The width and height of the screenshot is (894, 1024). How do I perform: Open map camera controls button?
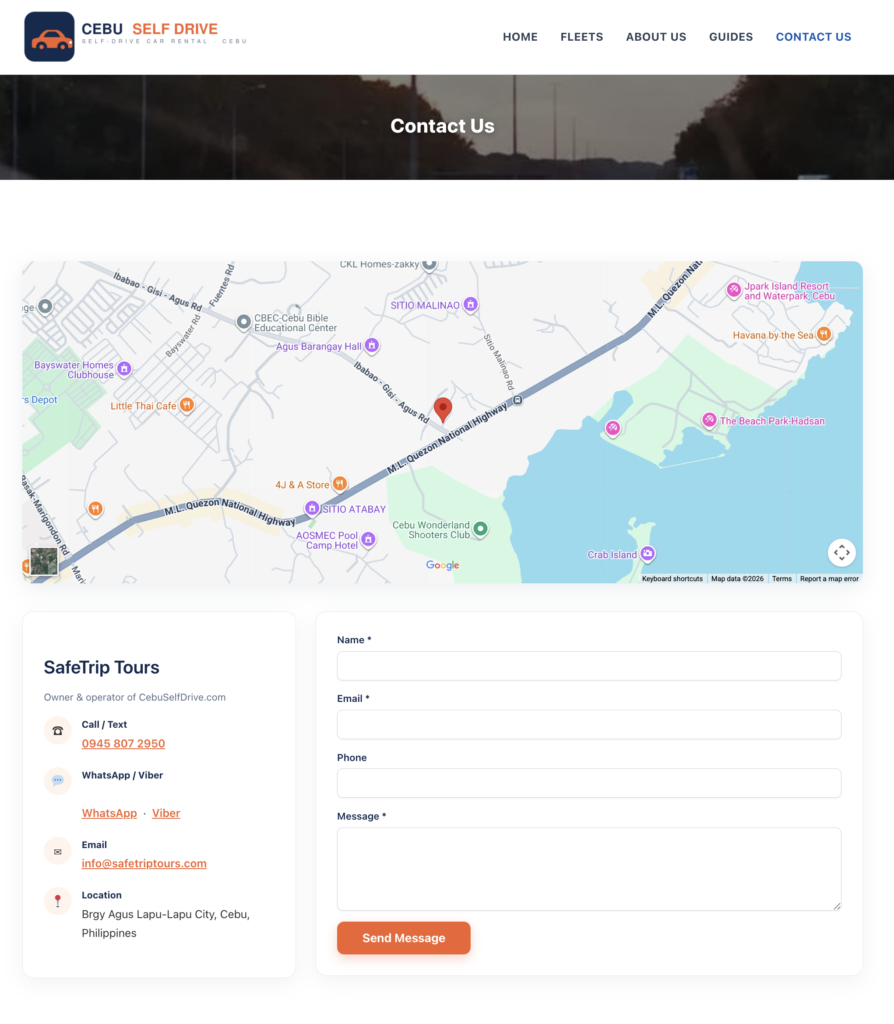[x=842, y=552]
